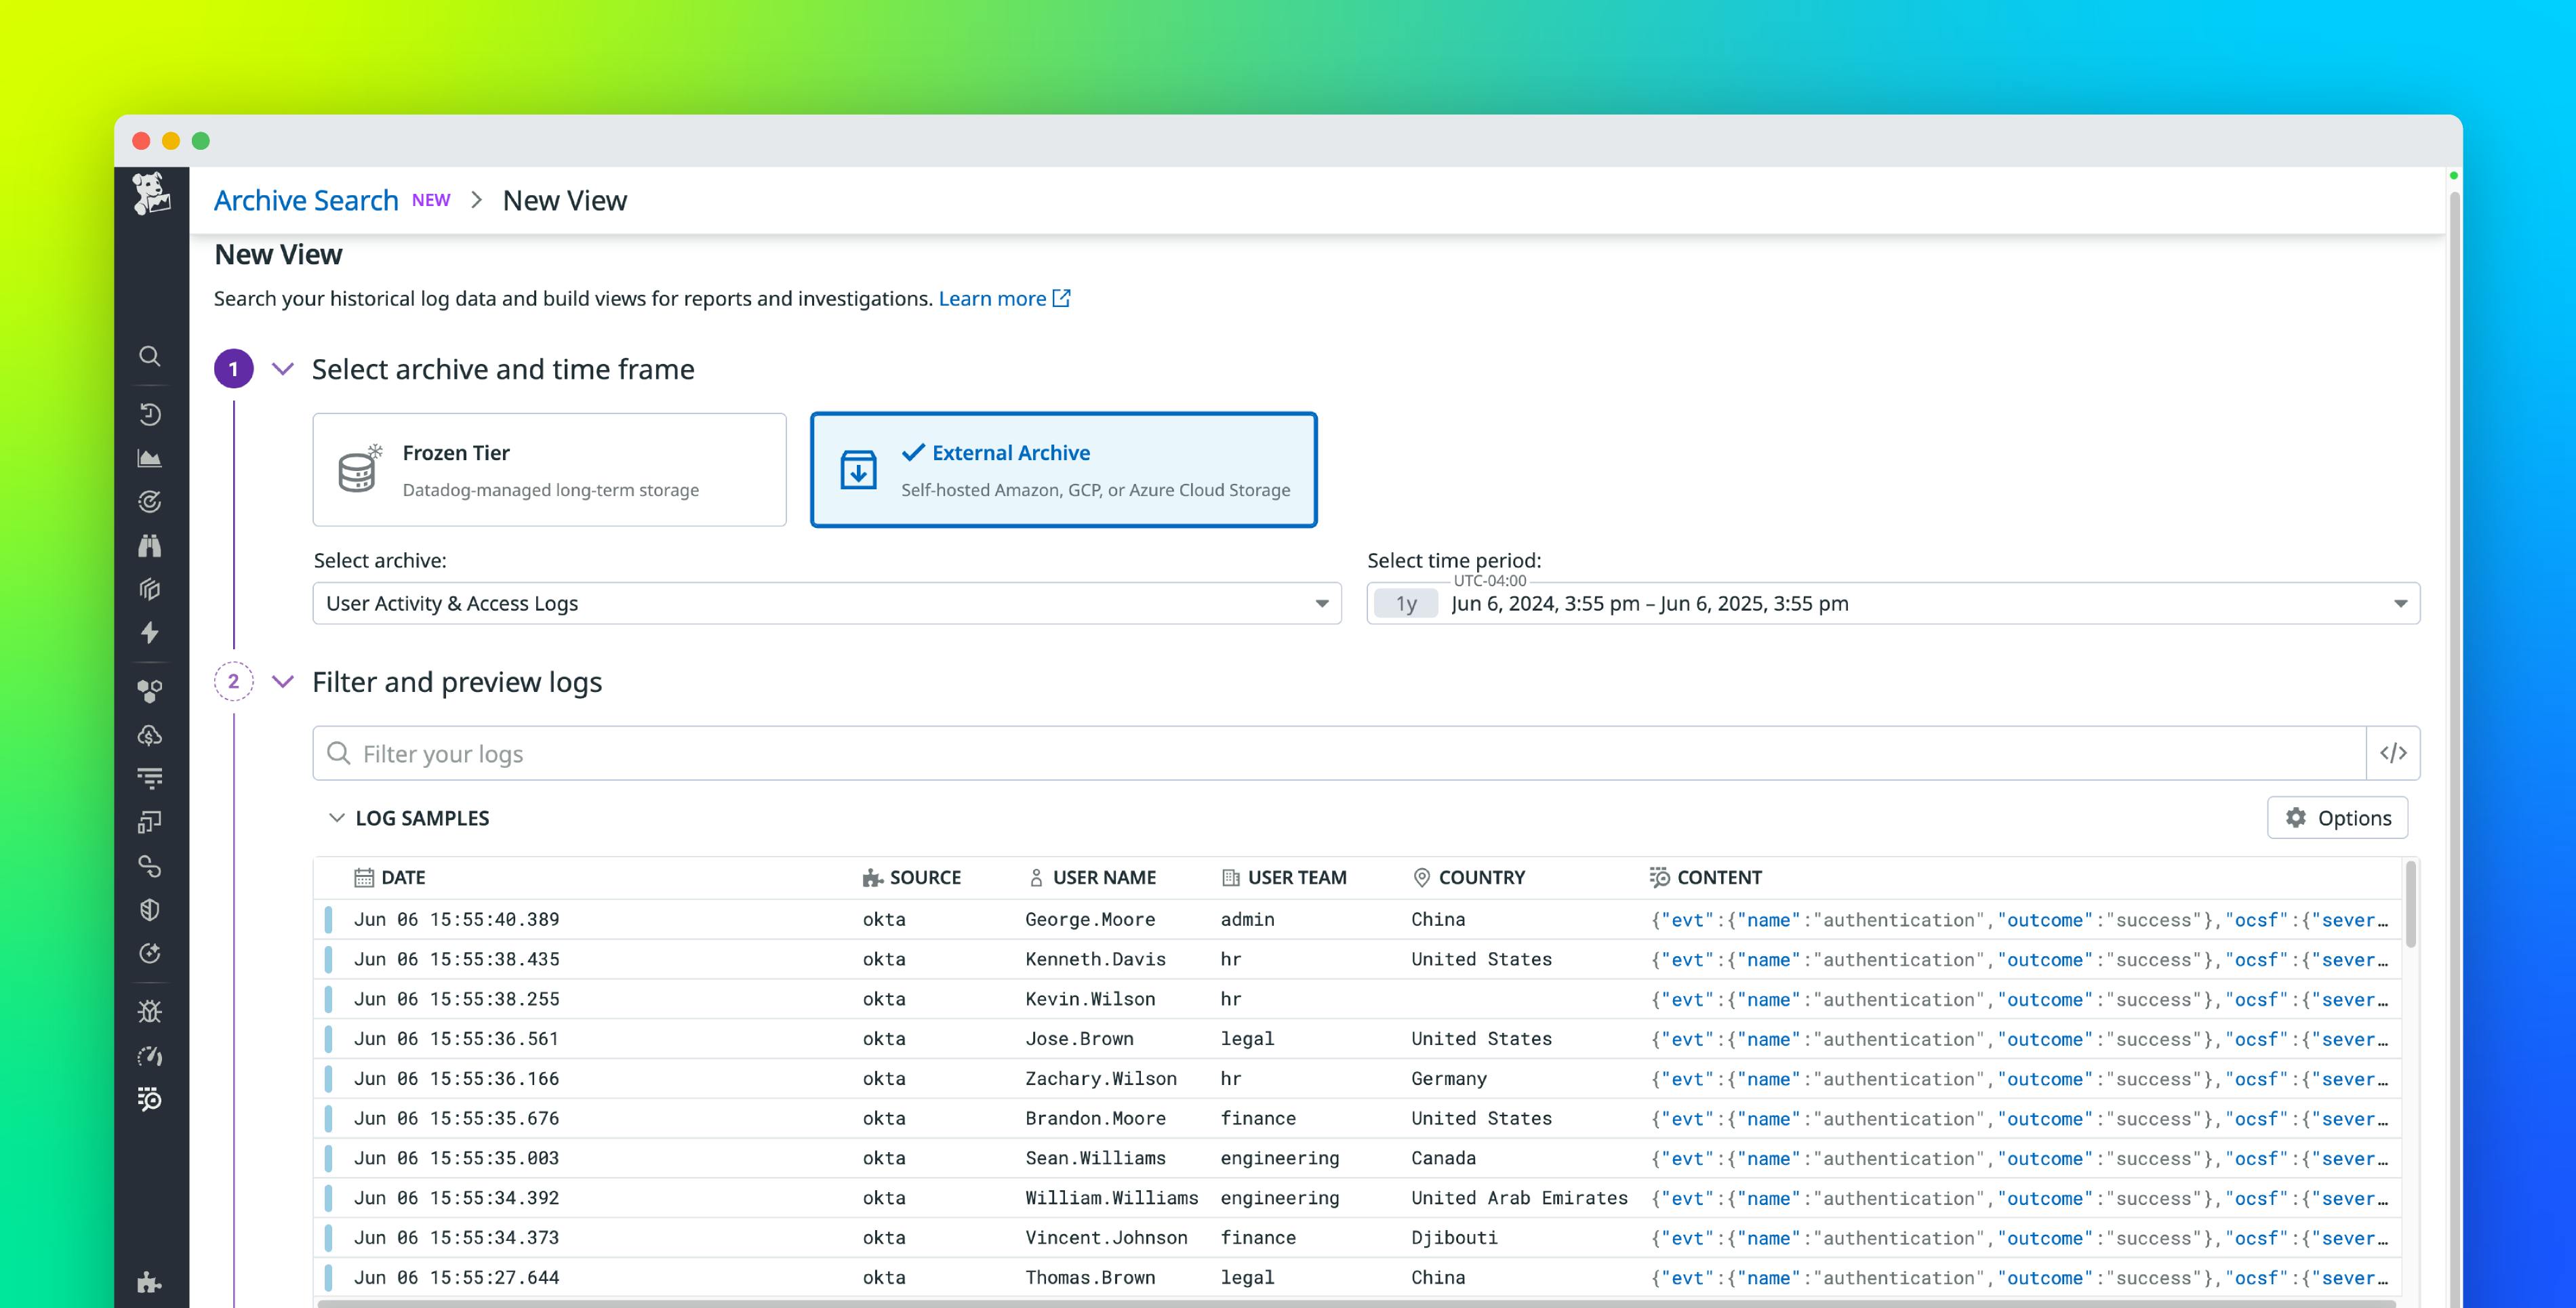Select the binoculars Watchdog icon in sidebar
Image resolution: width=2576 pixels, height=1308 pixels.
pyautogui.click(x=150, y=545)
